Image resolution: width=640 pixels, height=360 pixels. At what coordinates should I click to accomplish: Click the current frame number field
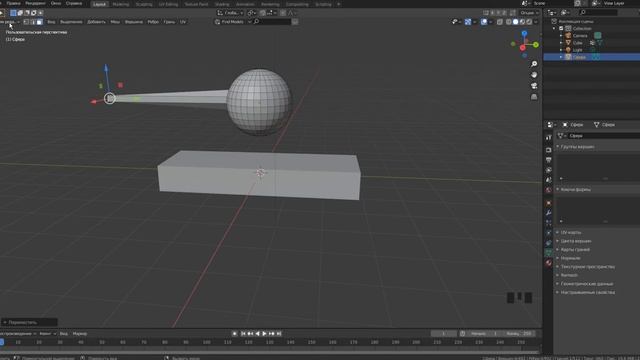point(443,333)
